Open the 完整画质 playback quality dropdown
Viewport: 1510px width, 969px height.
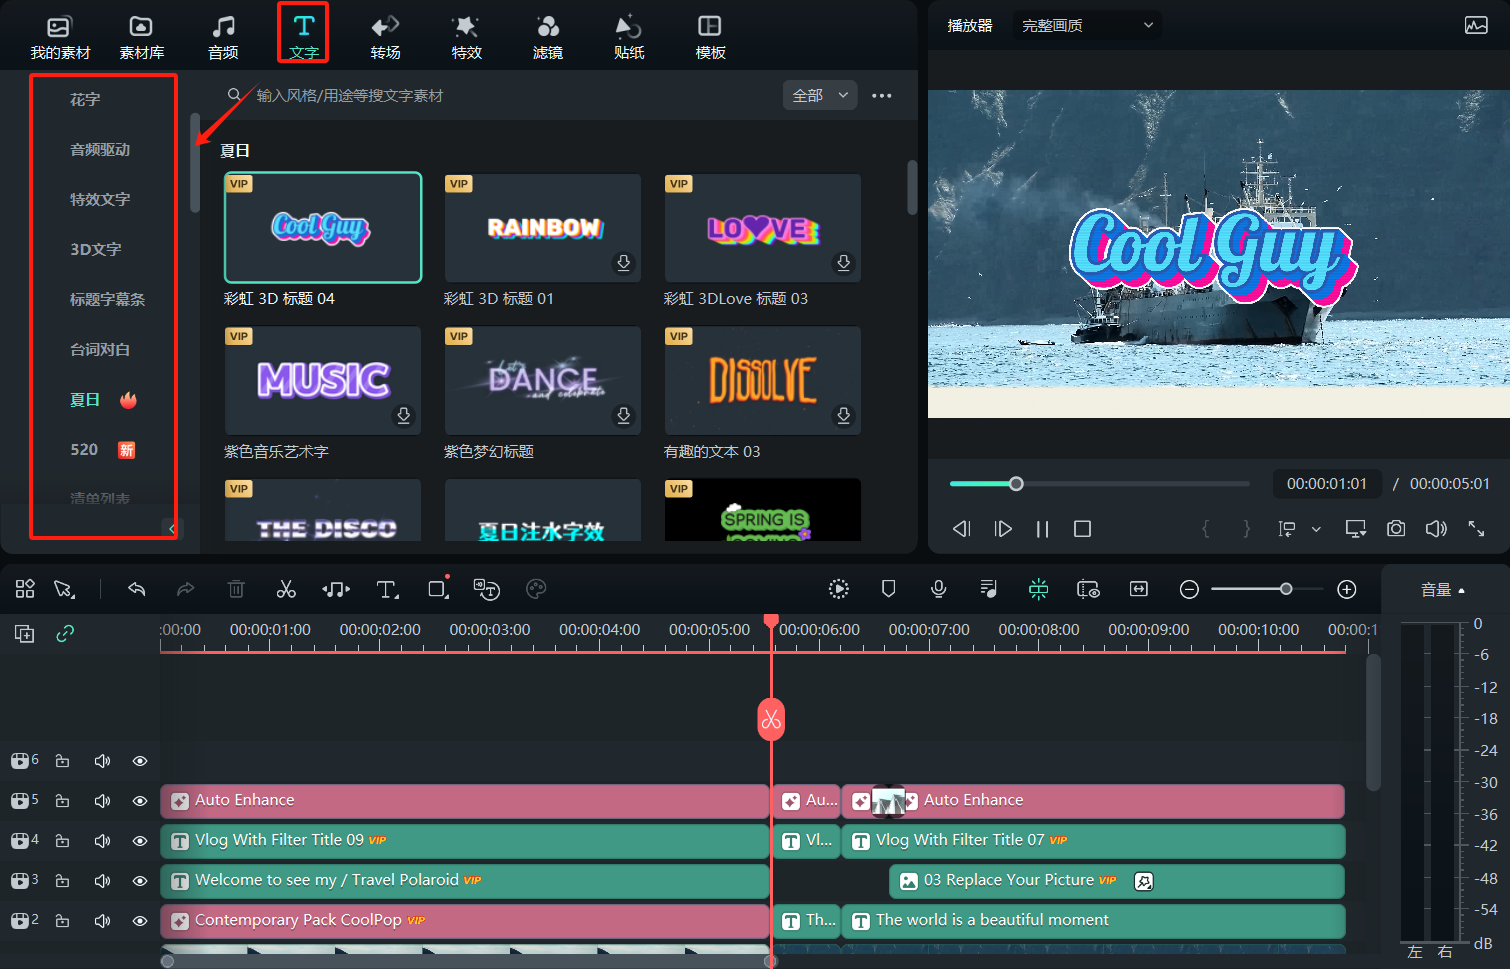[x=1087, y=26]
